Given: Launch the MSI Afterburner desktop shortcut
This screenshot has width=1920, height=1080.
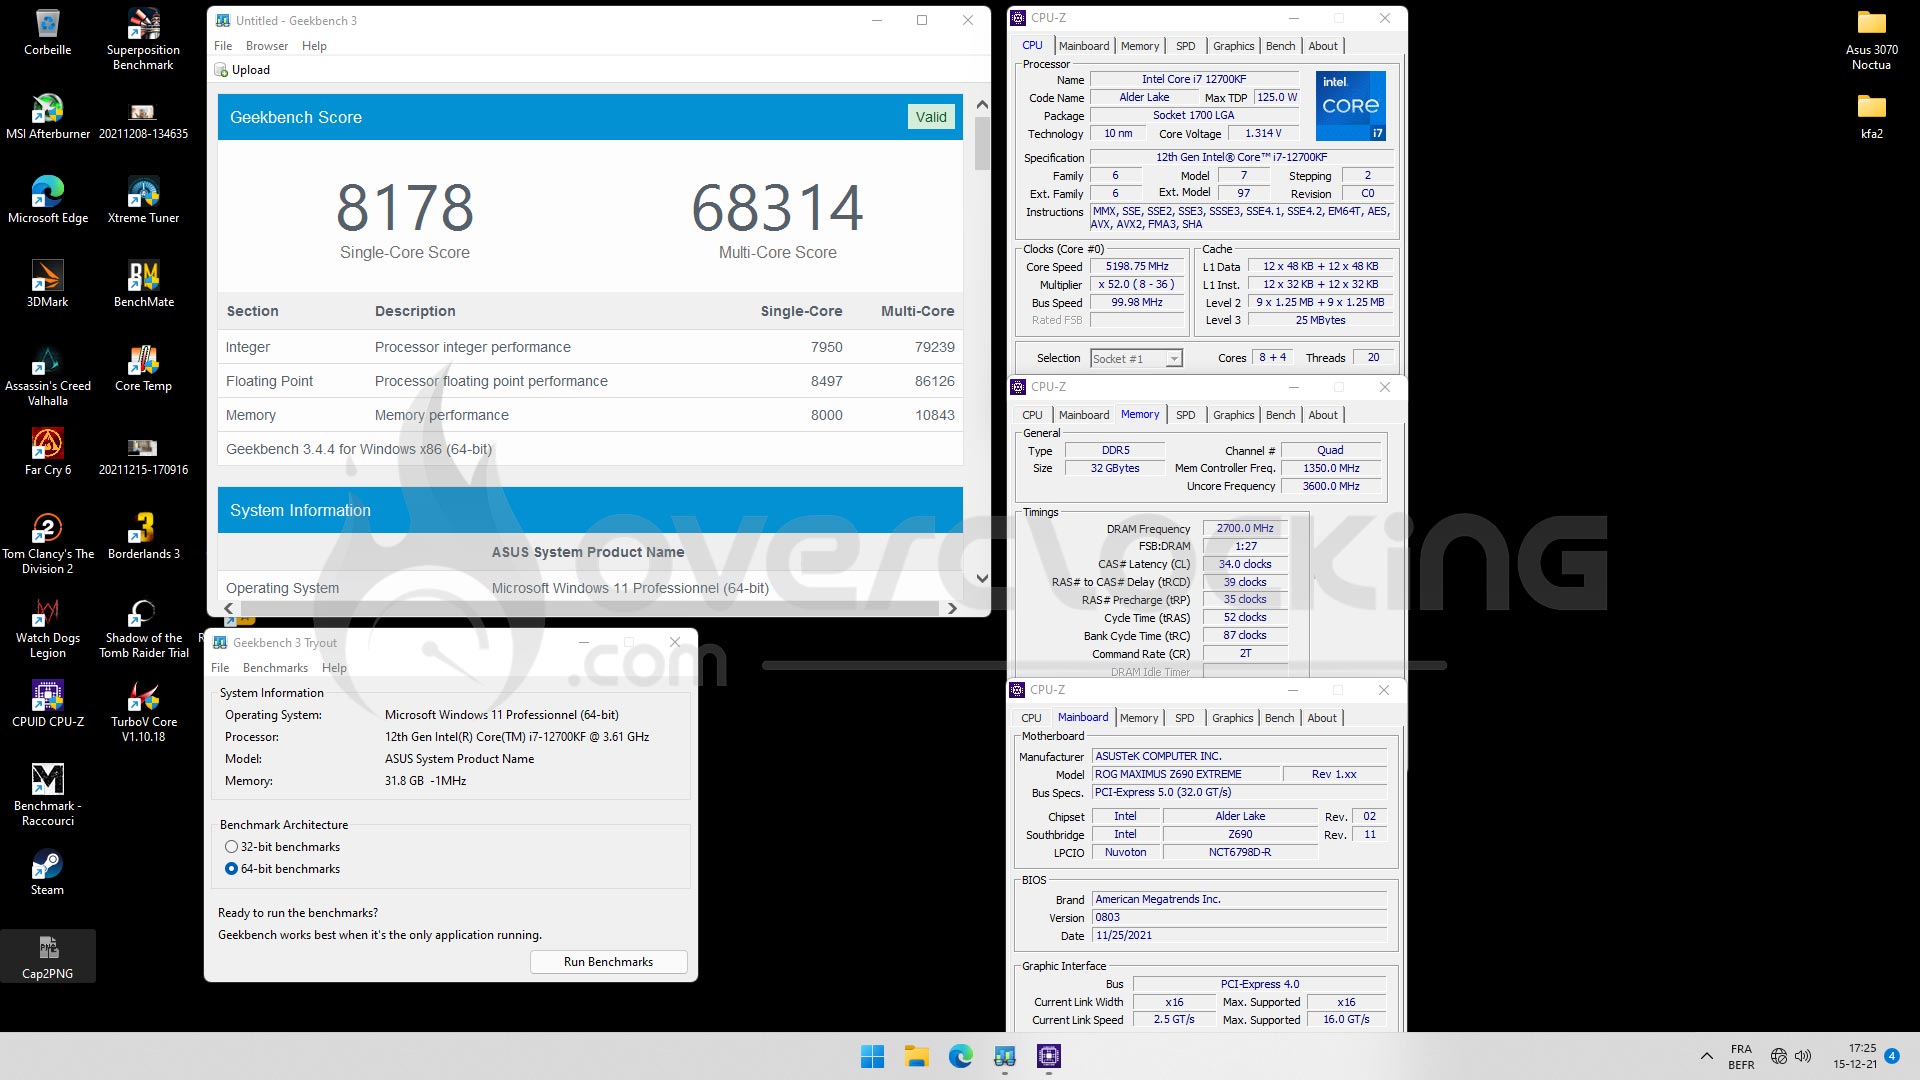Looking at the screenshot, I should point(47,116).
